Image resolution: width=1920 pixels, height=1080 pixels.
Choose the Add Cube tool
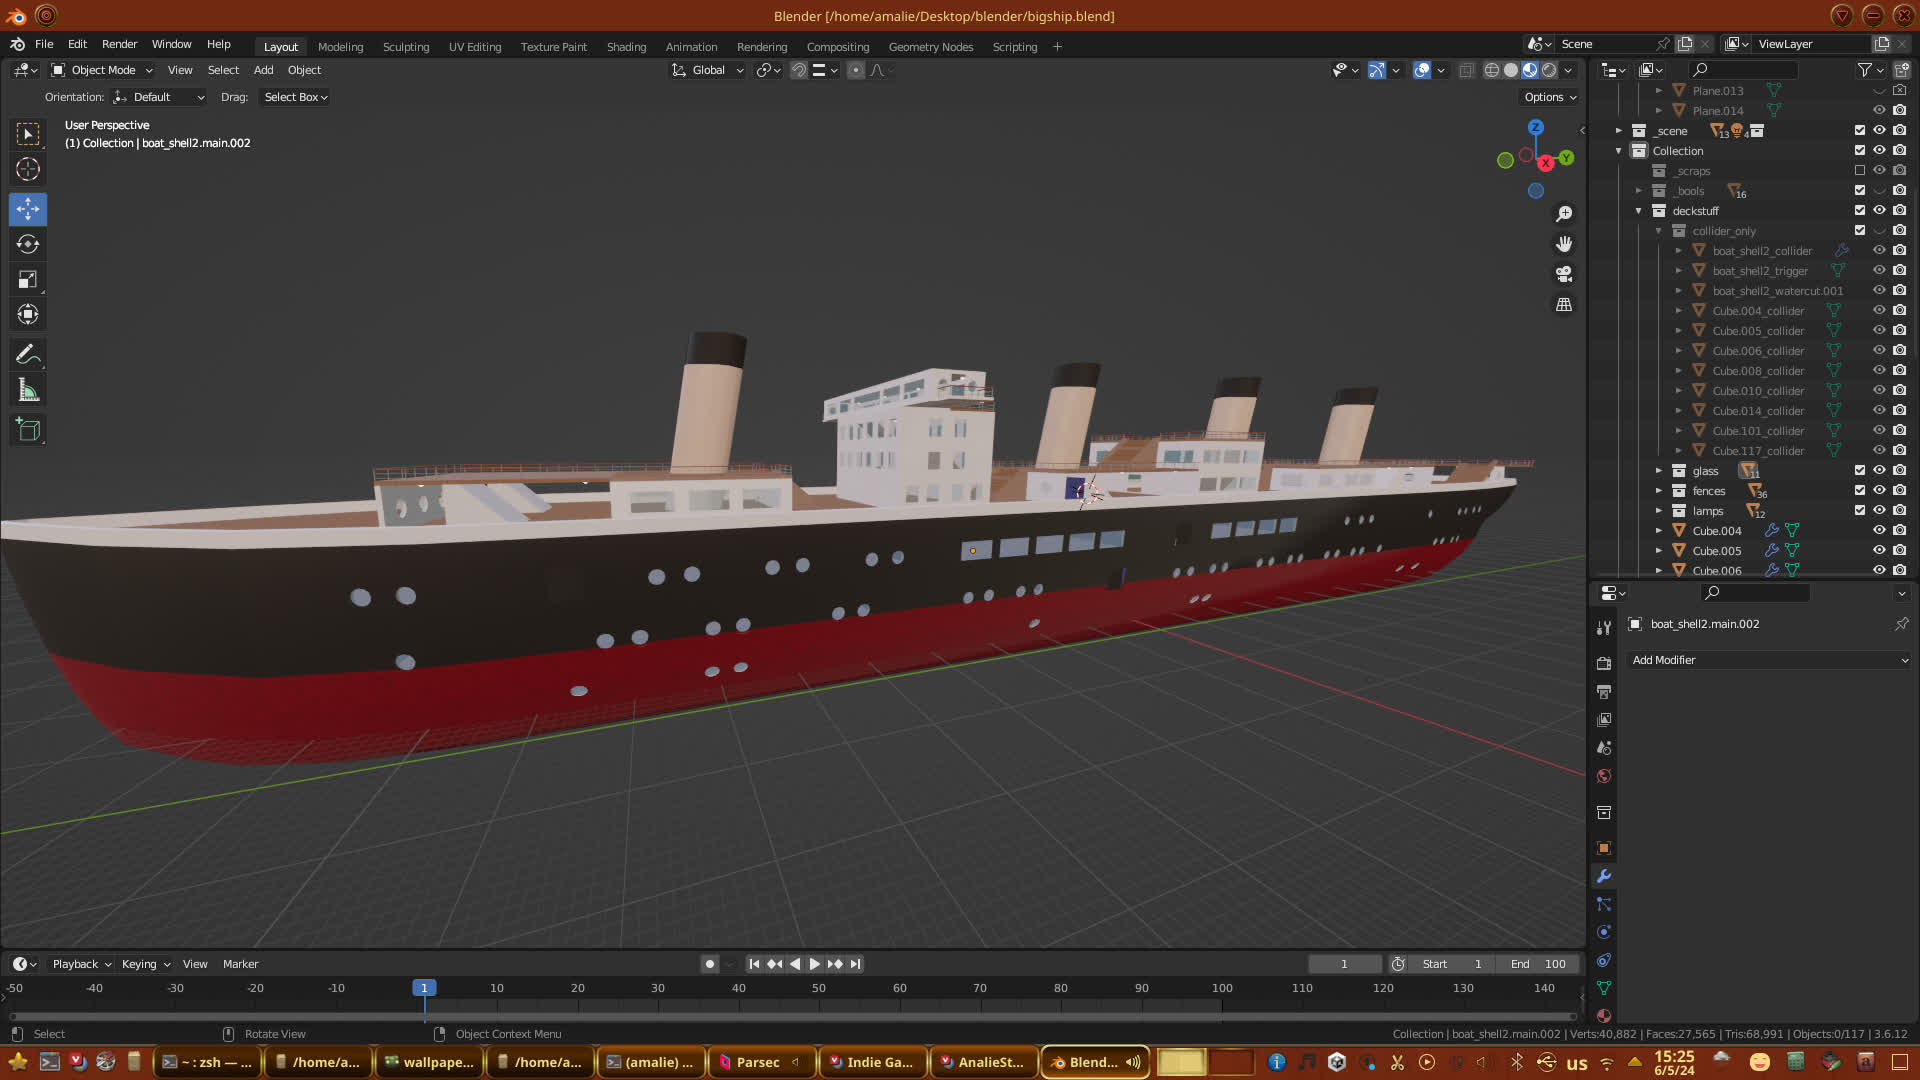pos(28,431)
